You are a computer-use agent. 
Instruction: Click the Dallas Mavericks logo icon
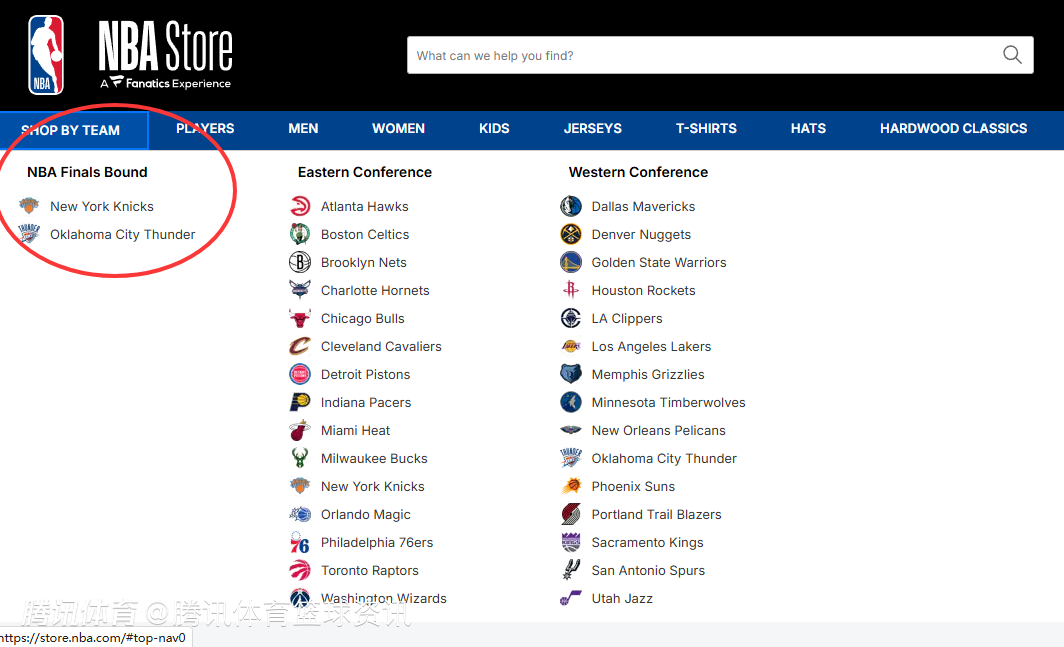click(571, 206)
